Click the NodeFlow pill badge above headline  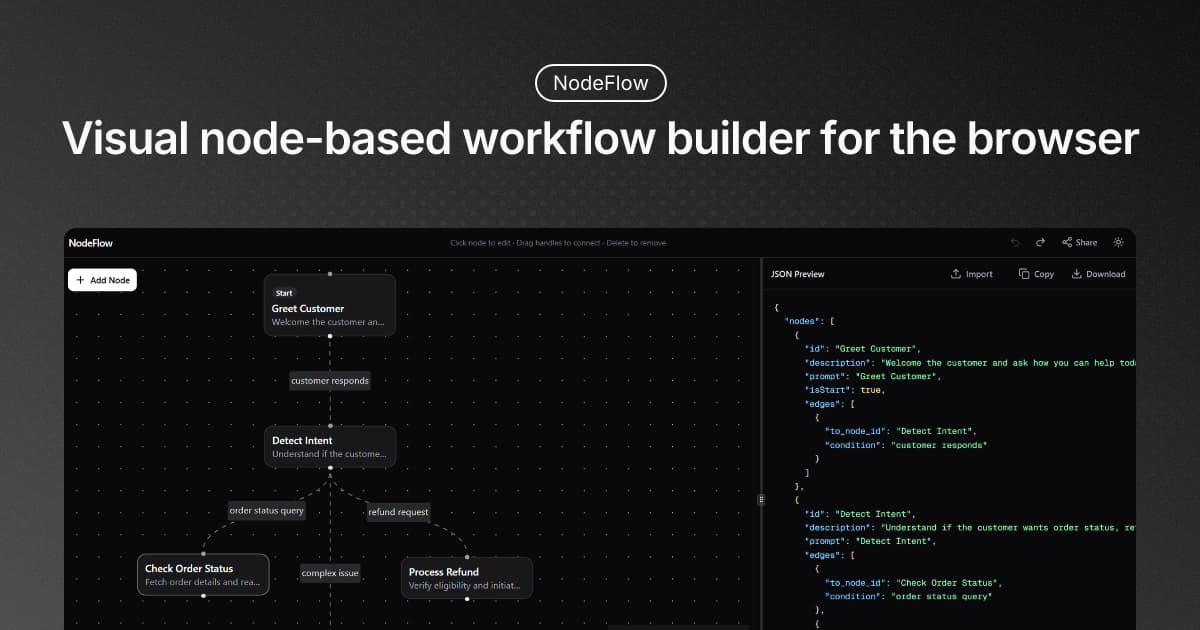pyautogui.click(x=600, y=84)
